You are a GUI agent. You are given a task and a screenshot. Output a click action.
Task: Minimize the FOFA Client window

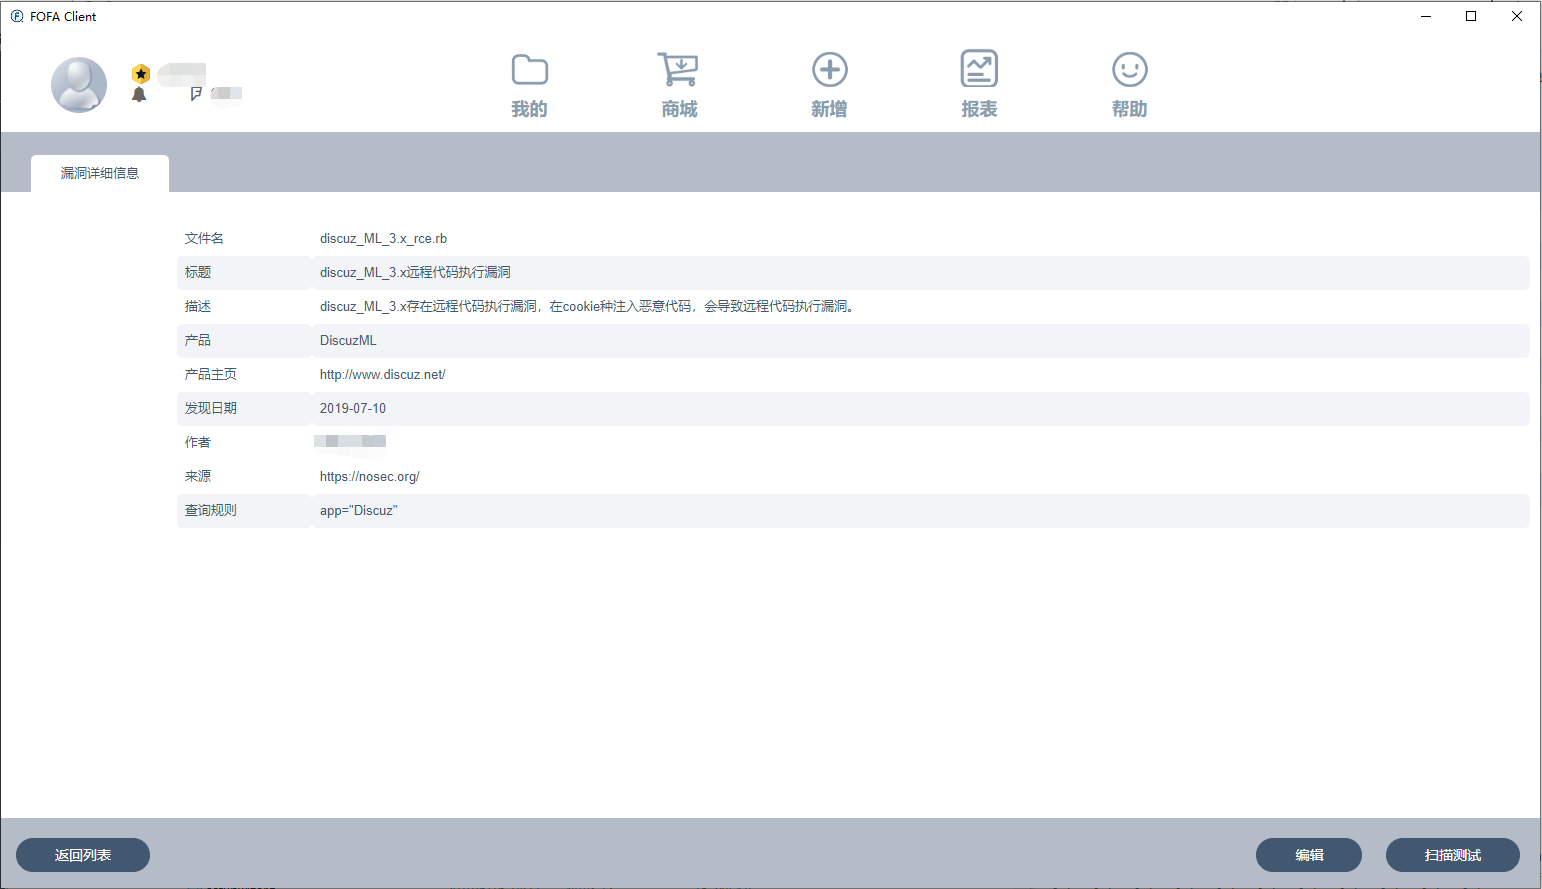(1426, 16)
